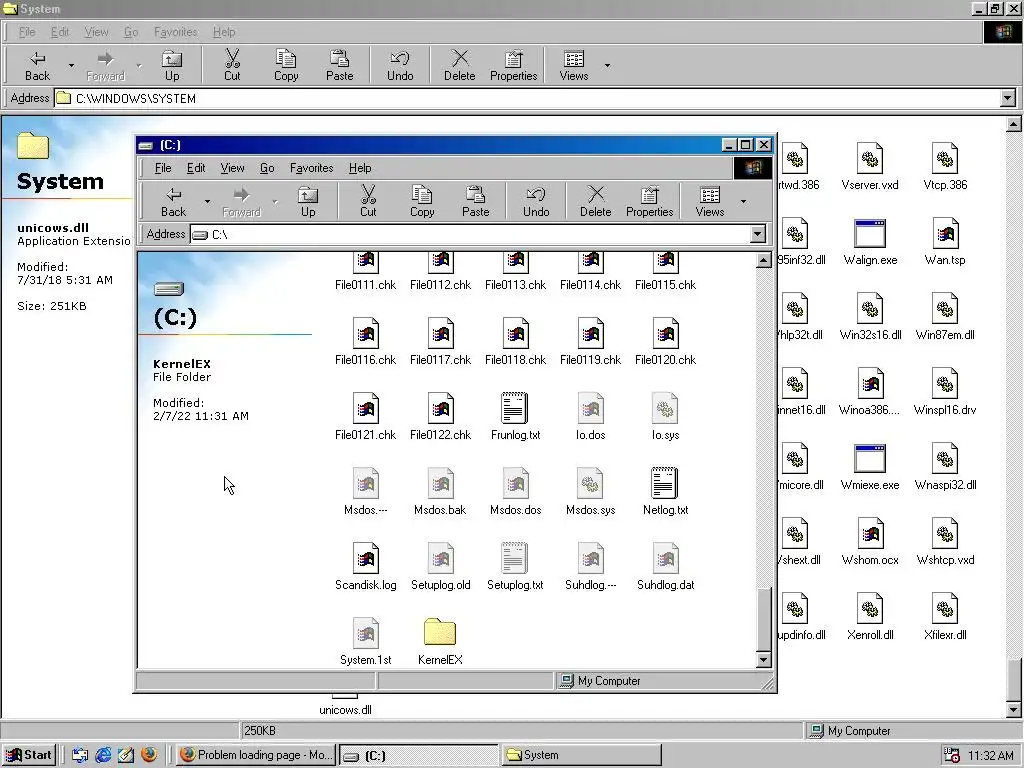The width and height of the screenshot is (1024, 768).
Task: Select Vtcp.386 in System window
Action: (x=945, y=167)
